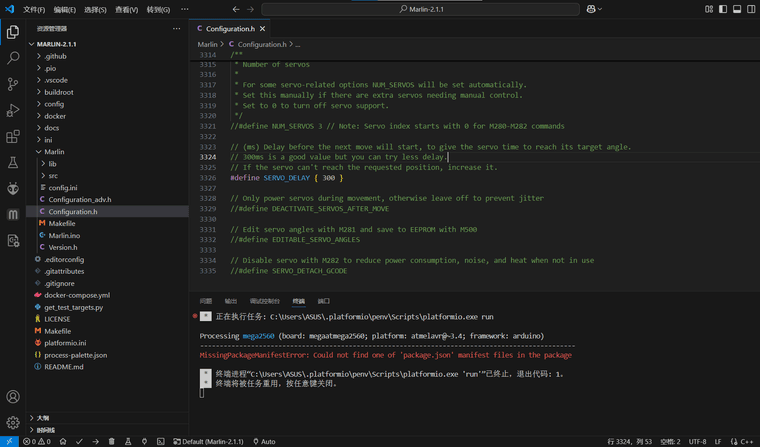Open explorer panel more actions ellipsis
This screenshot has width=760, height=447.
176,29
